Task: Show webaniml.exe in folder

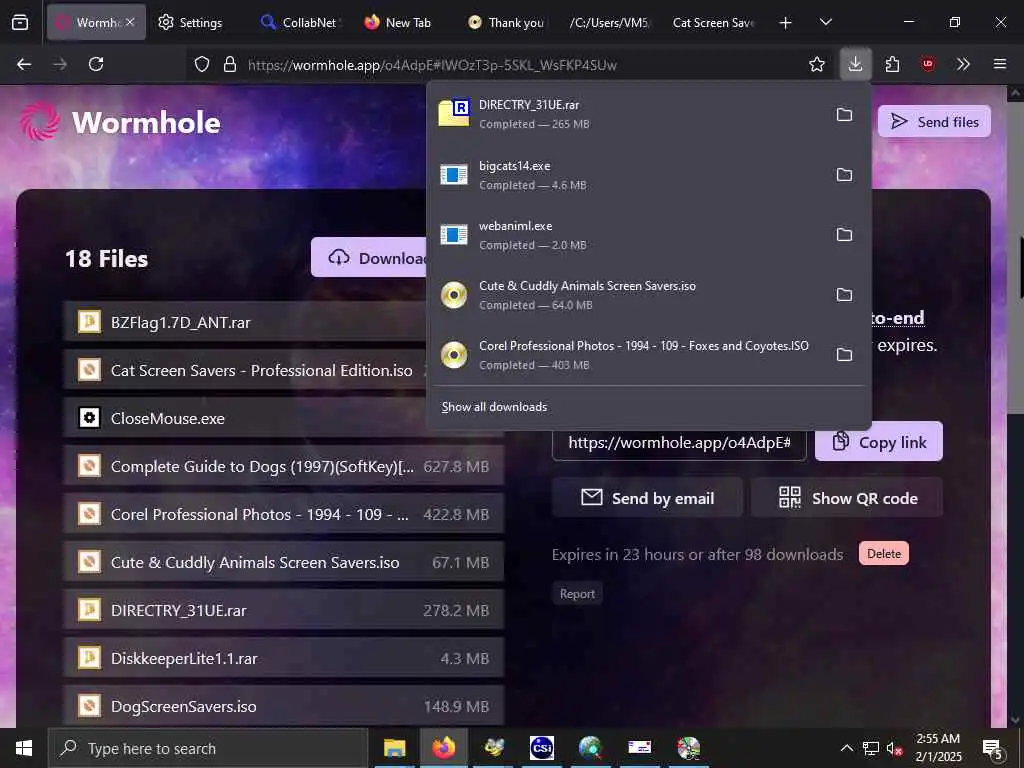Action: pyautogui.click(x=844, y=234)
